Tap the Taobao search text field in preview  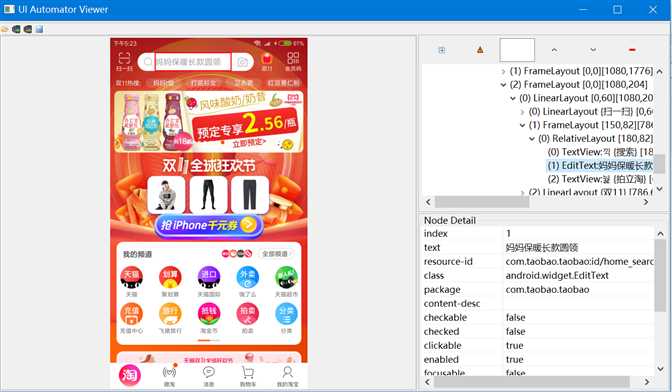(x=193, y=62)
